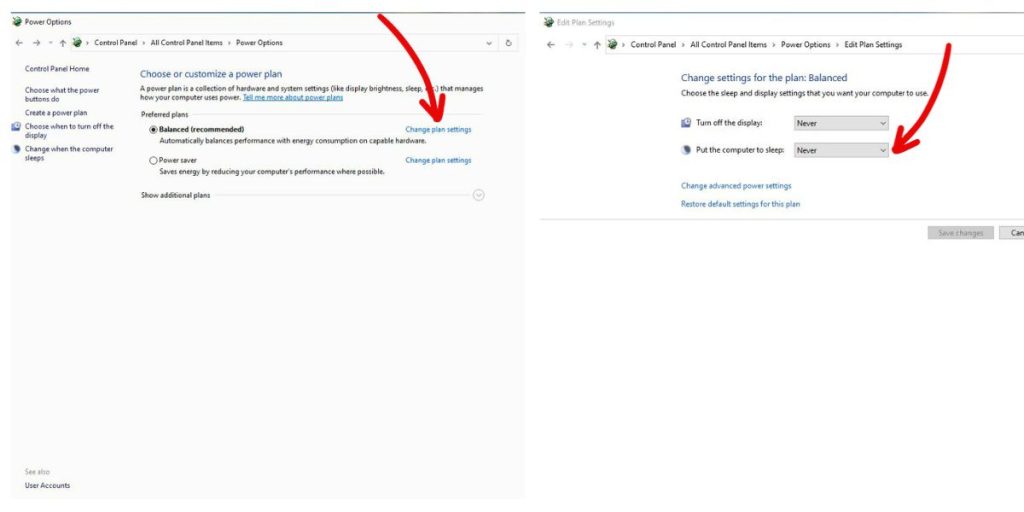This screenshot has height=512, width=1024.
Task: Open 'Put the computer to sleep' dropdown
Action: pyautogui.click(x=841, y=150)
